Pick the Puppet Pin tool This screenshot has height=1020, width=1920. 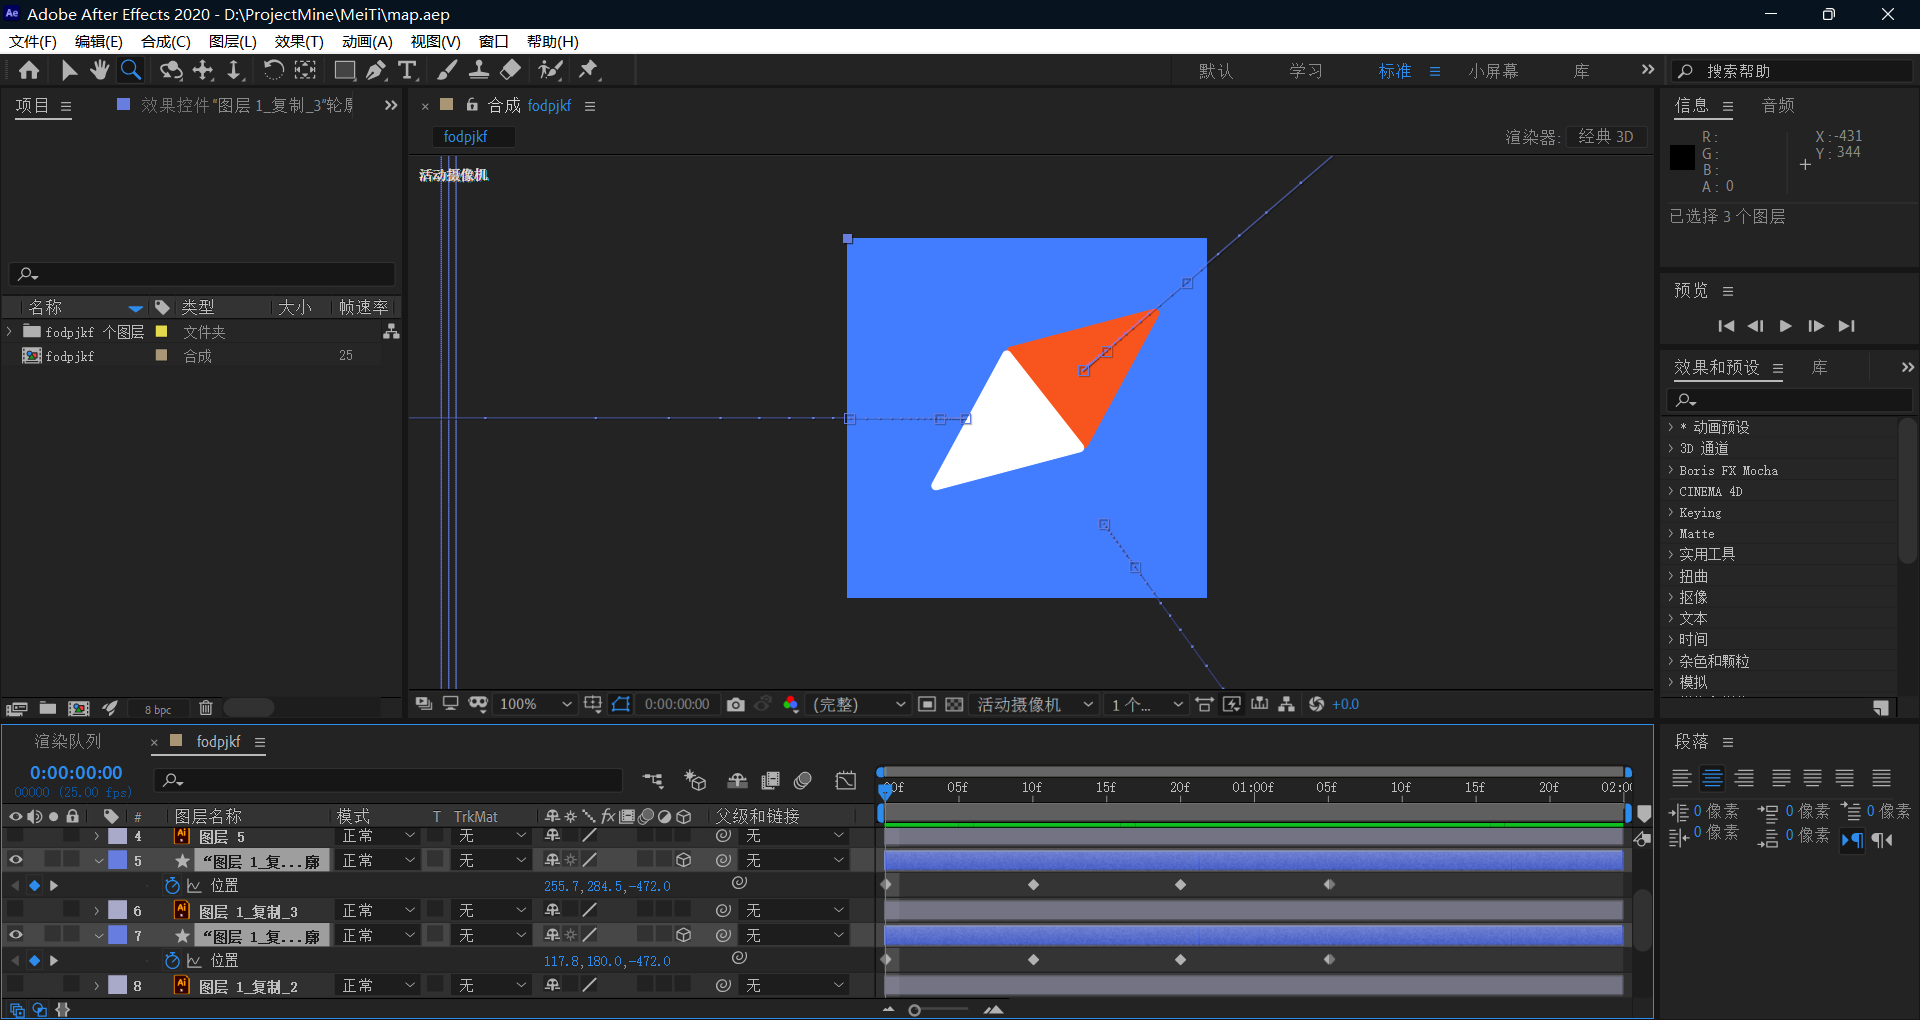coord(589,70)
